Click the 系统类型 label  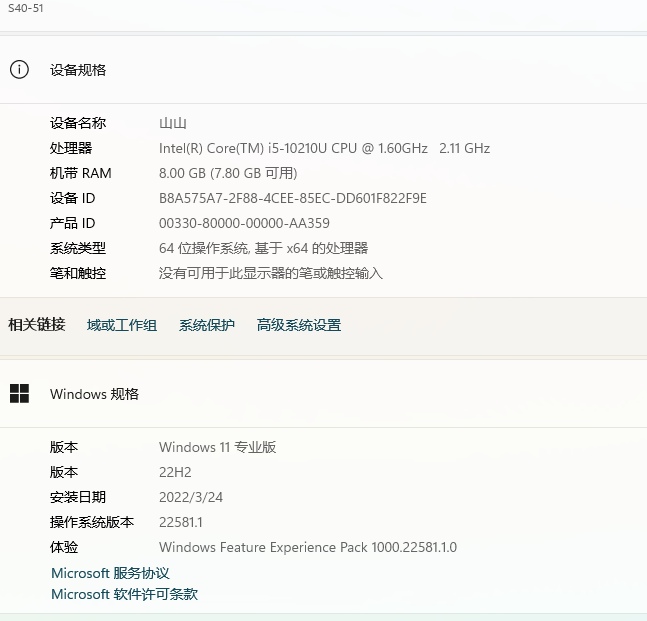(x=78, y=248)
